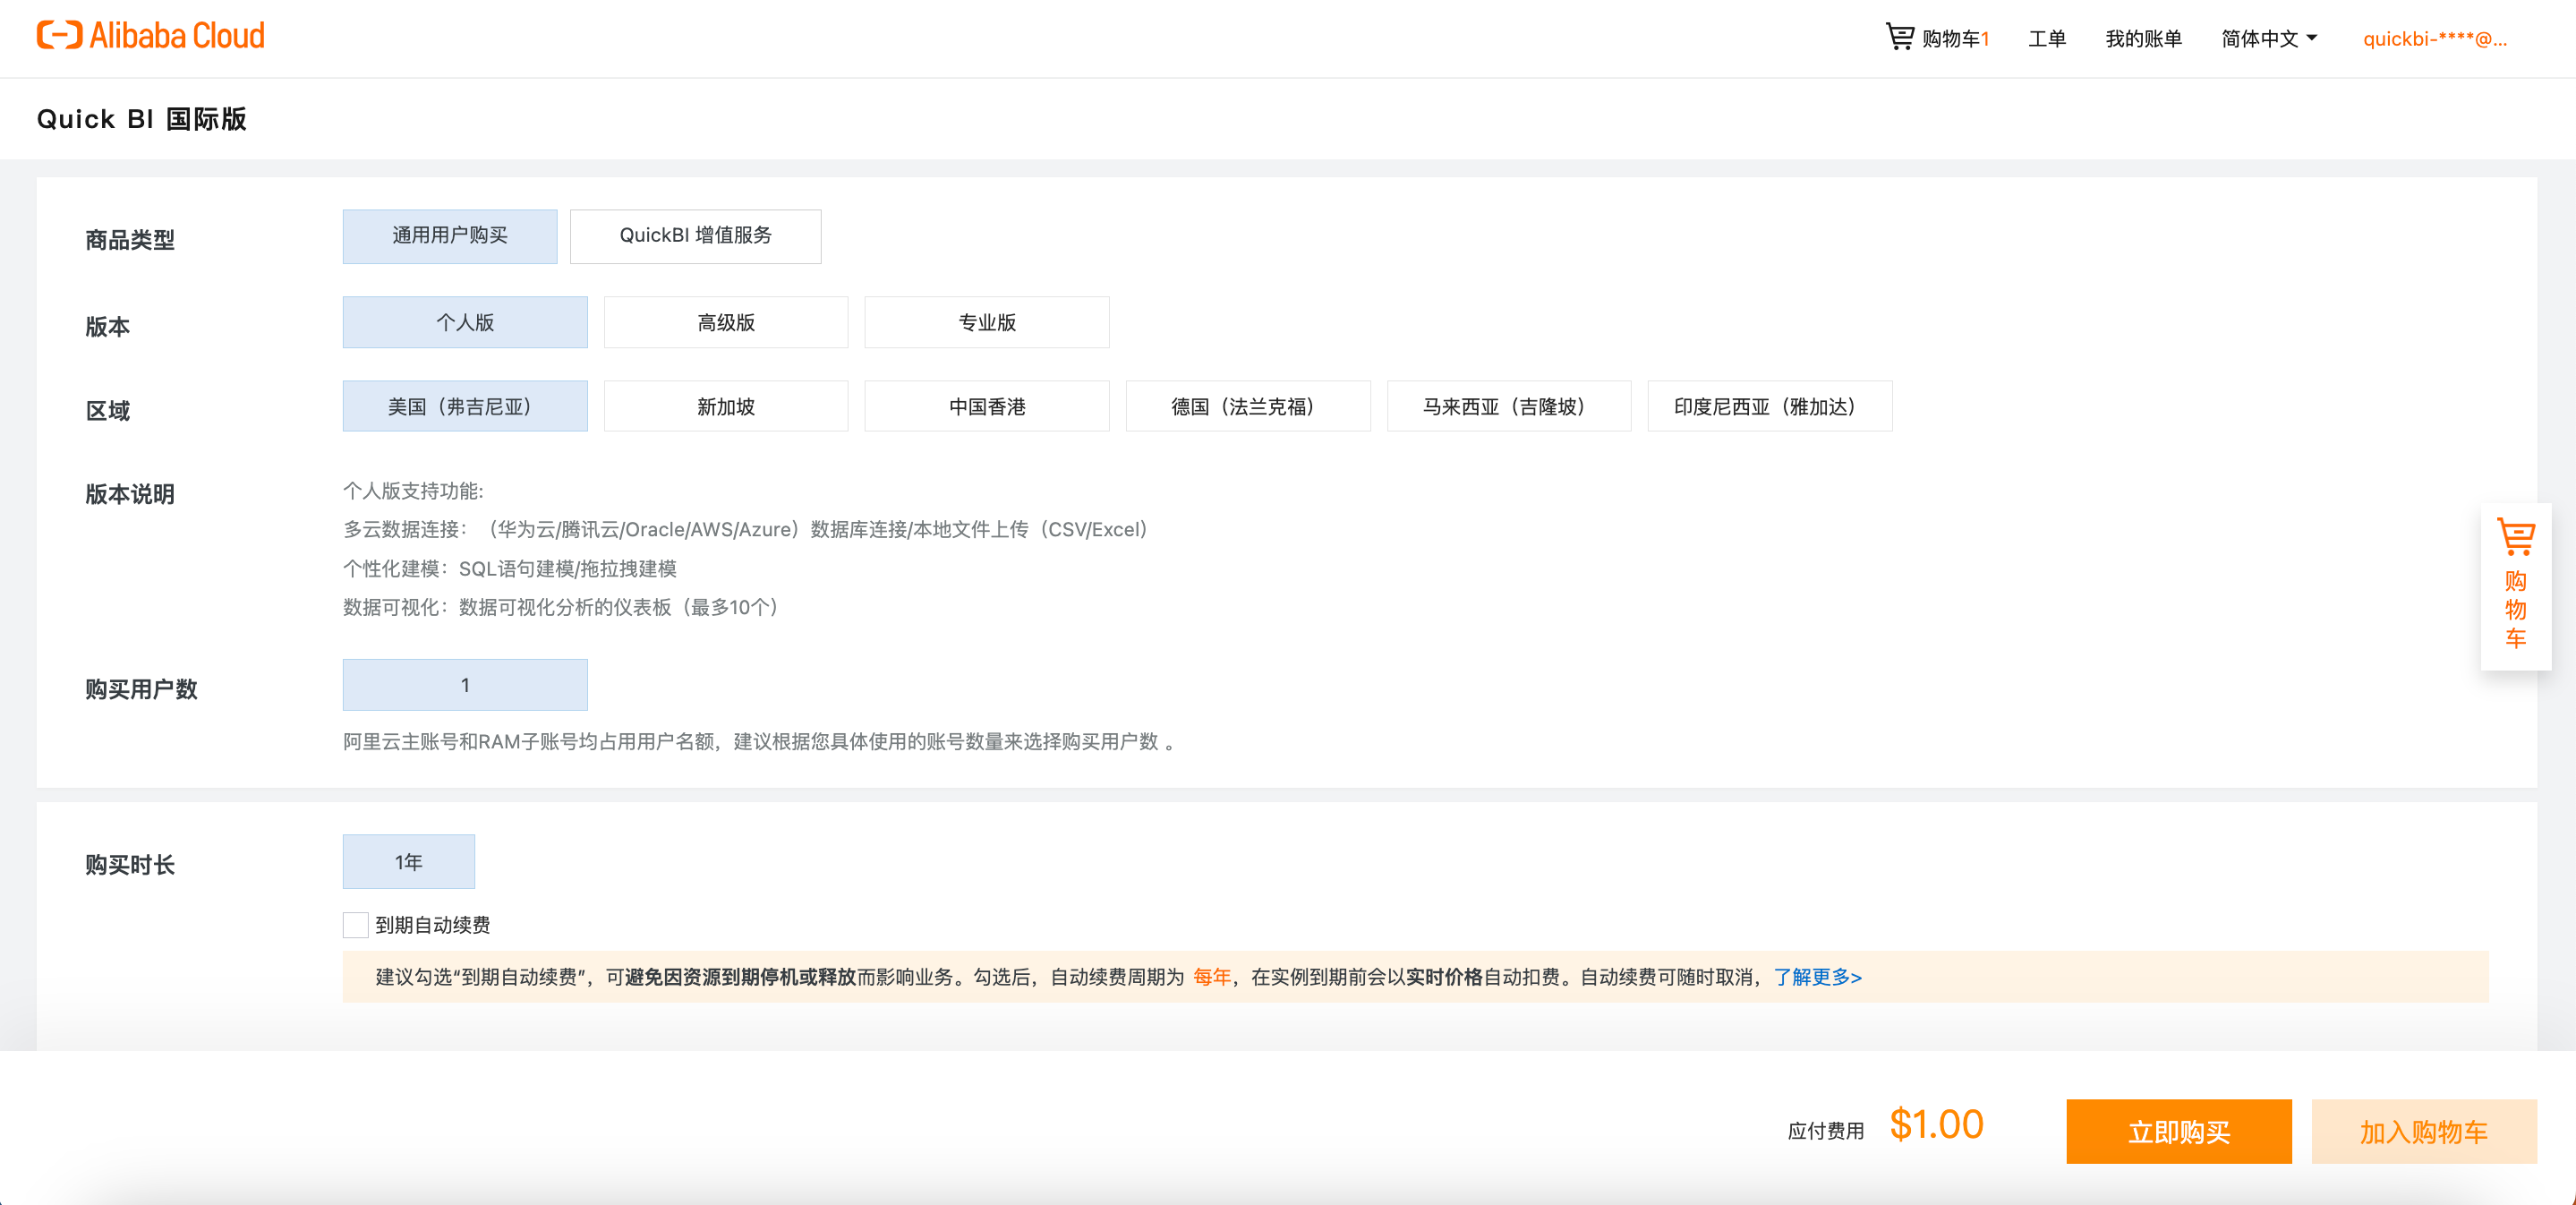Click the 立即购买 buy now button
Image resolution: width=2576 pixels, height=1205 pixels.
click(2179, 1132)
